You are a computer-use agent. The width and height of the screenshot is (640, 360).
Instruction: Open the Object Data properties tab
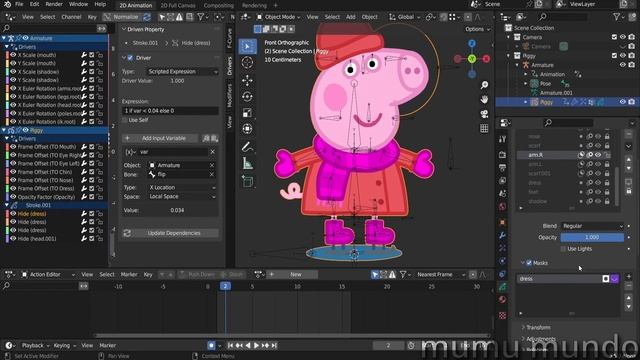[502, 287]
